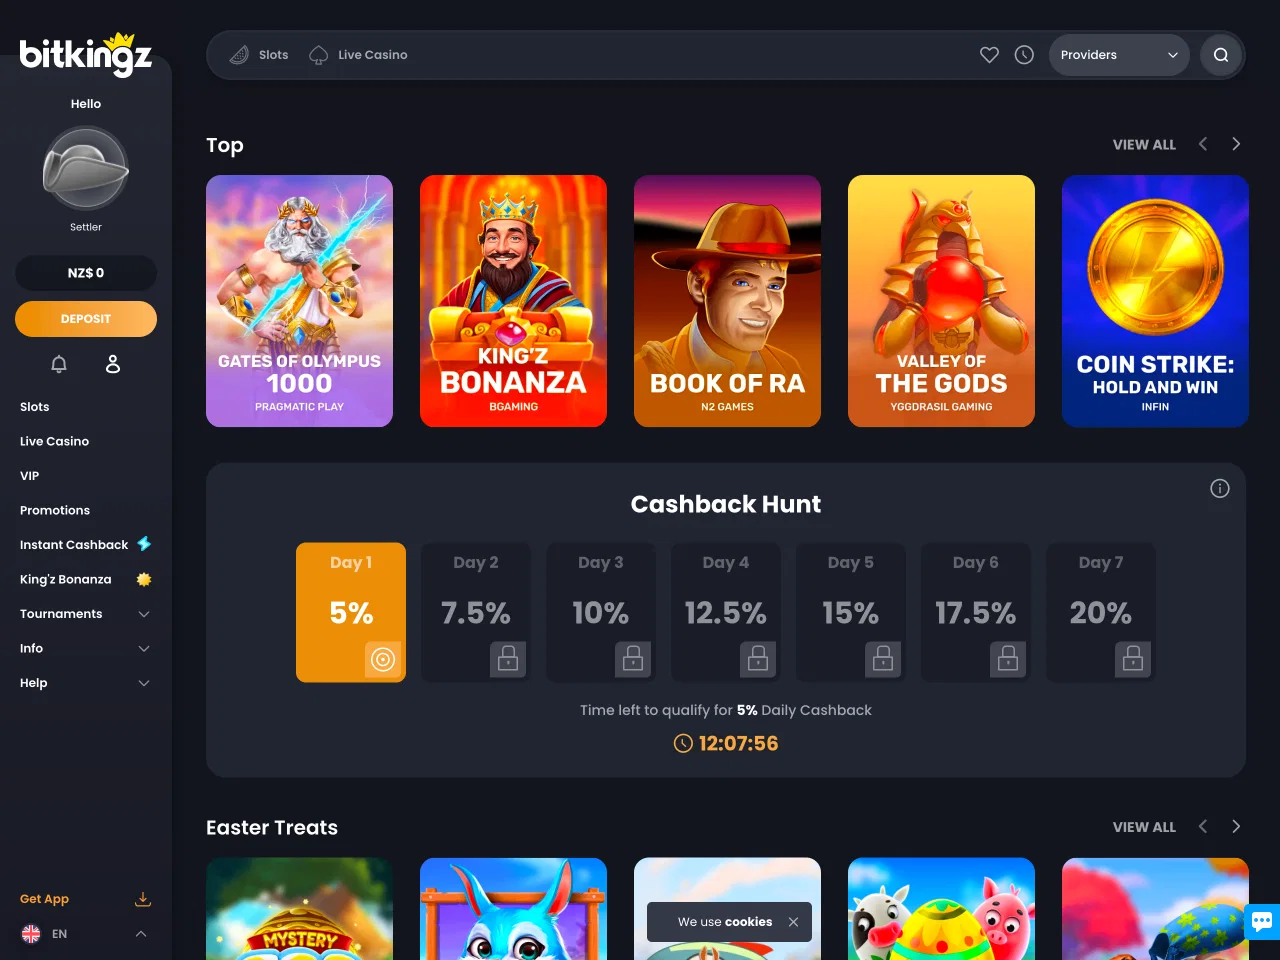Select the Day 1 5% cashback tile
1280x960 pixels.
351,612
